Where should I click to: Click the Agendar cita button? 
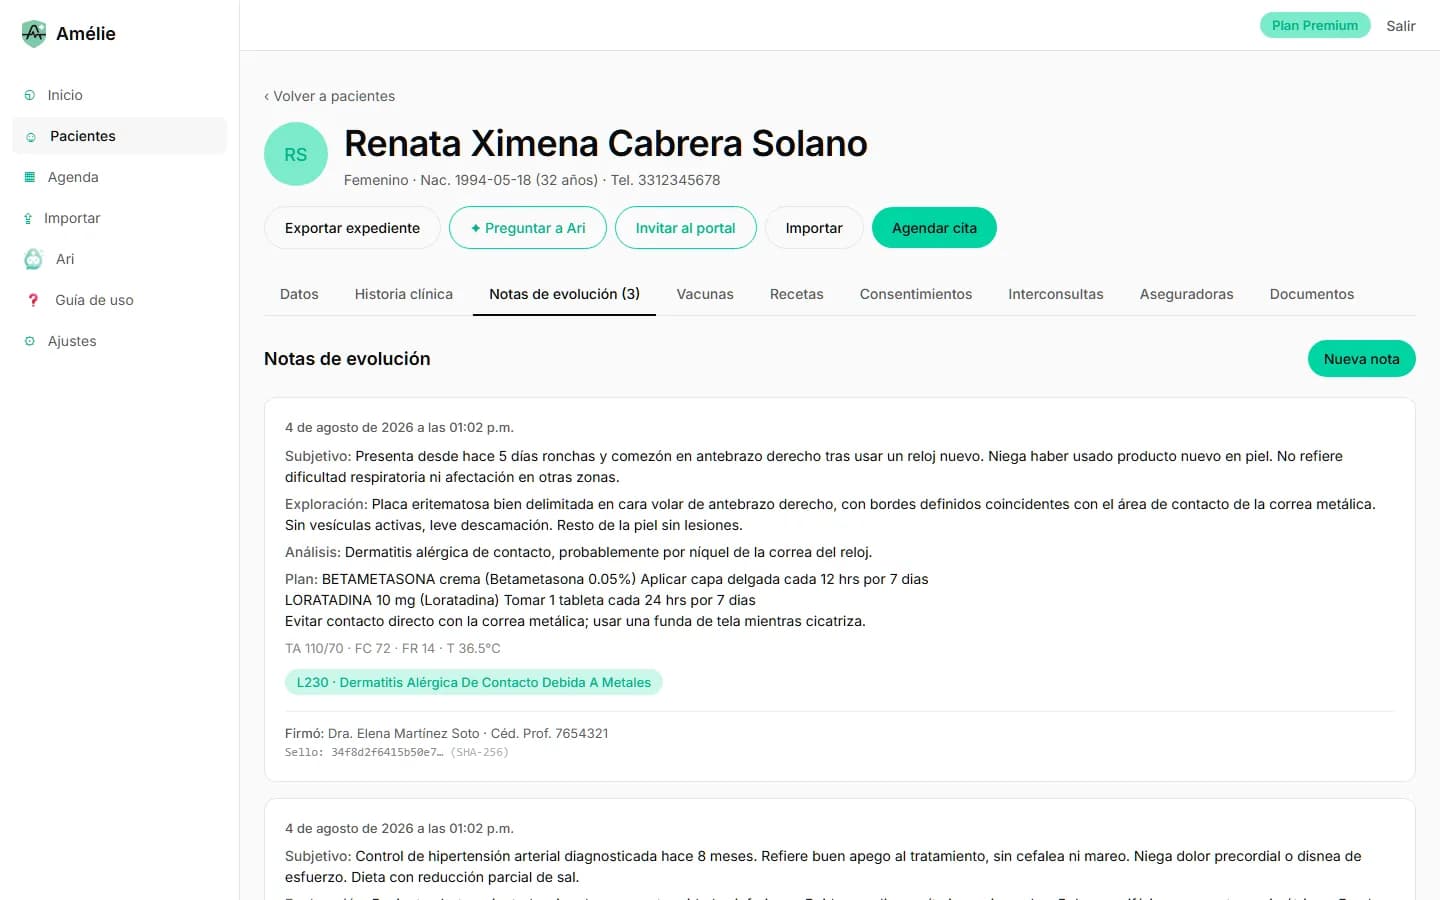point(934,228)
